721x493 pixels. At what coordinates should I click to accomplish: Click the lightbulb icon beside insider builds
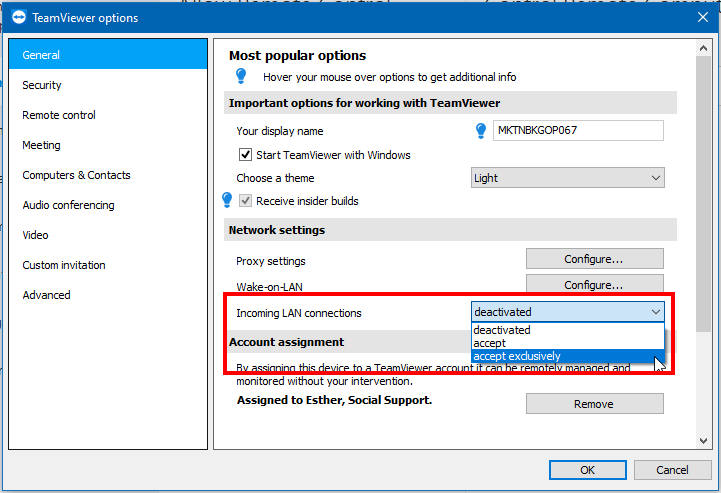click(227, 201)
